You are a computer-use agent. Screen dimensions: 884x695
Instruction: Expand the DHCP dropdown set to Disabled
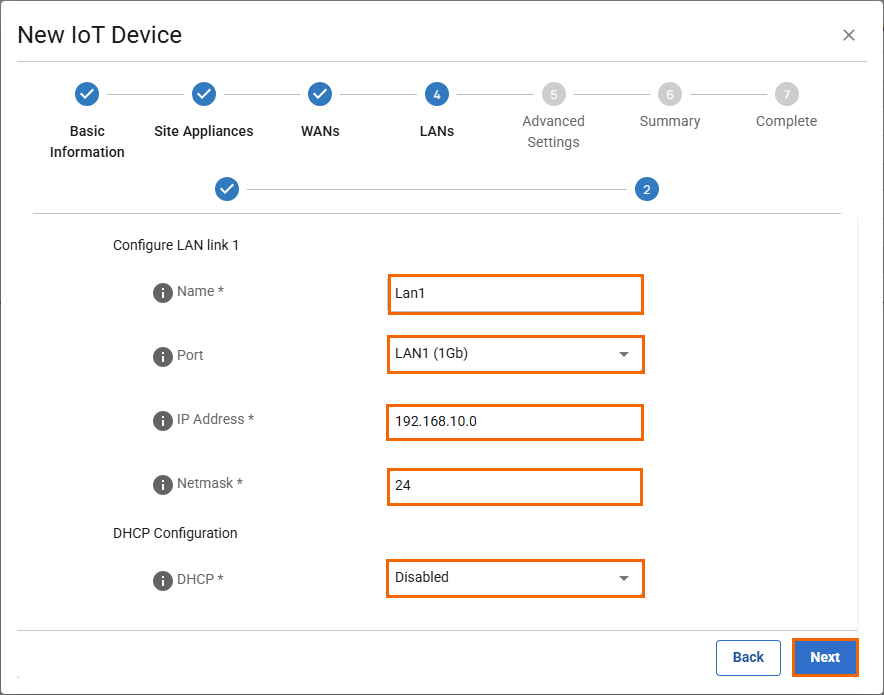(515, 578)
